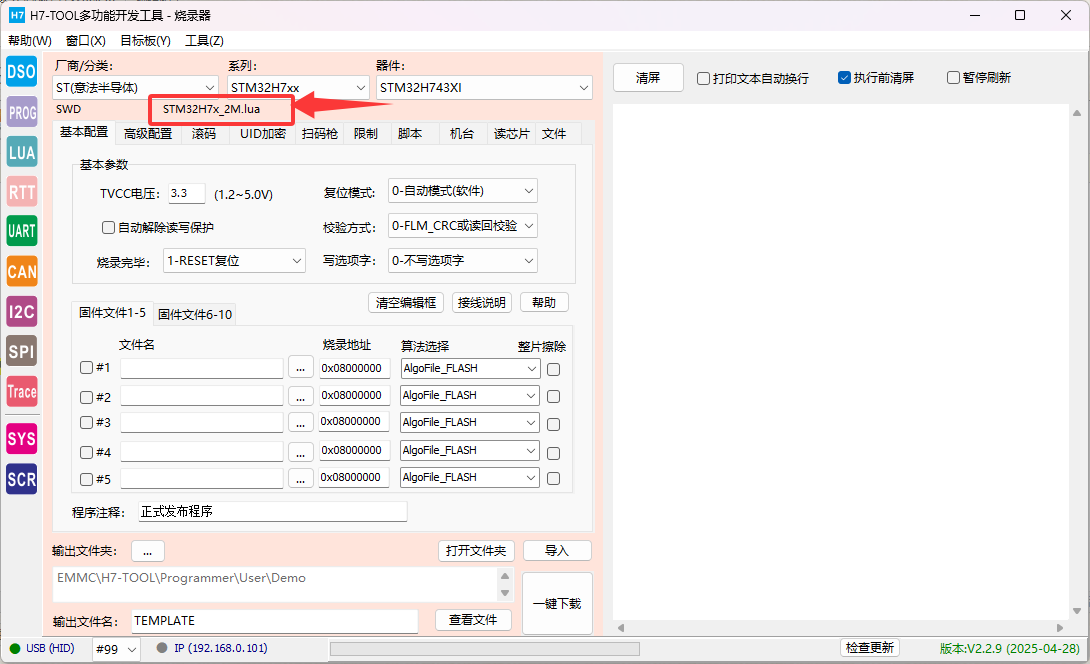This screenshot has width=1090, height=664.
Task: Click the 清空编辑框 button
Action: [406, 302]
